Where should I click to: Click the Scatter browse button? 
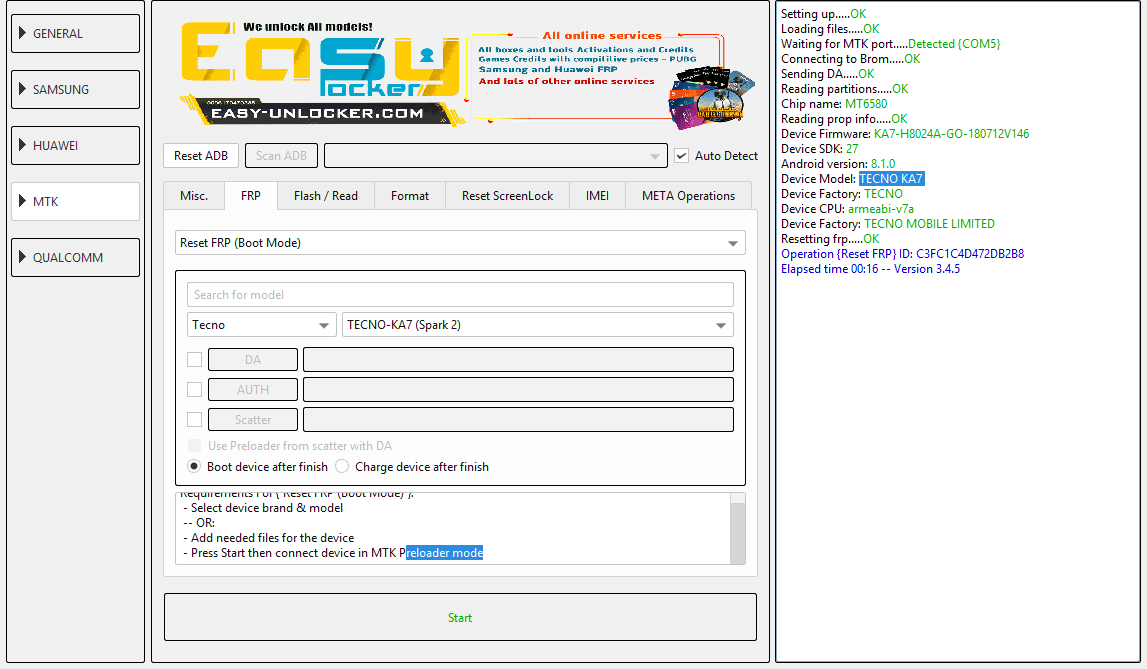click(253, 420)
